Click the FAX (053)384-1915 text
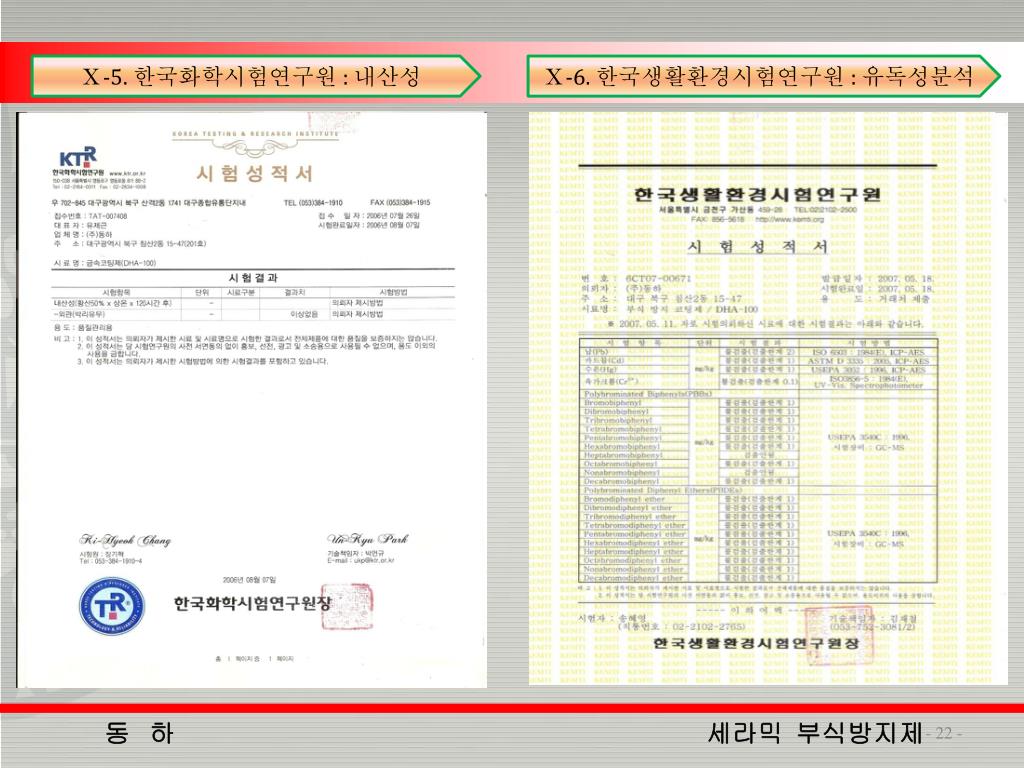1024x768 pixels. [x=400, y=202]
